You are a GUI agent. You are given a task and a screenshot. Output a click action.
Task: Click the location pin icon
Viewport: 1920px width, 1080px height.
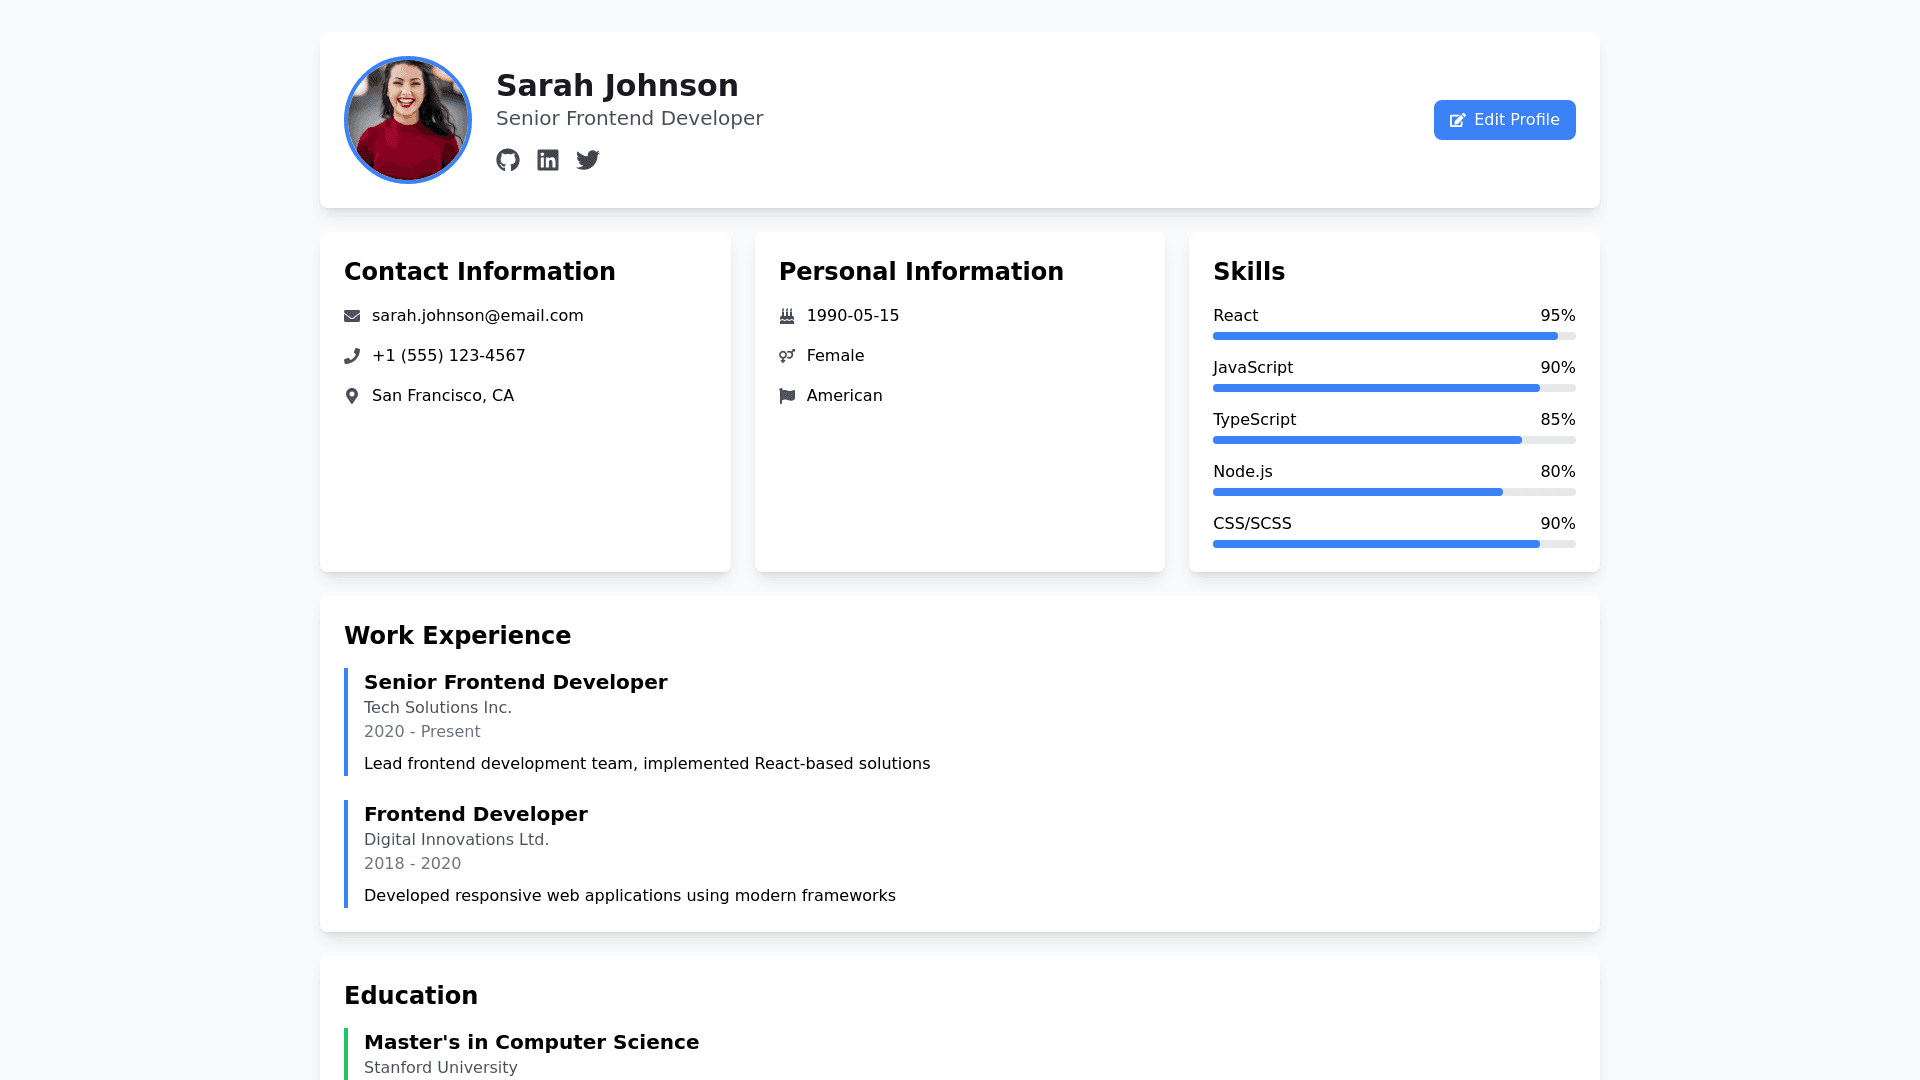tap(352, 396)
